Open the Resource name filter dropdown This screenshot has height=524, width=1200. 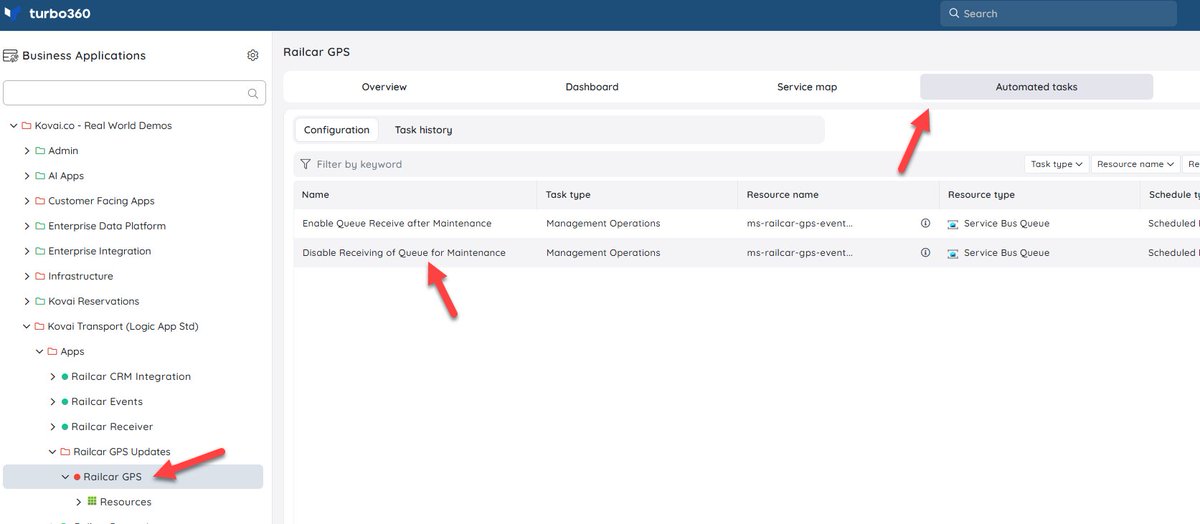coord(1135,164)
